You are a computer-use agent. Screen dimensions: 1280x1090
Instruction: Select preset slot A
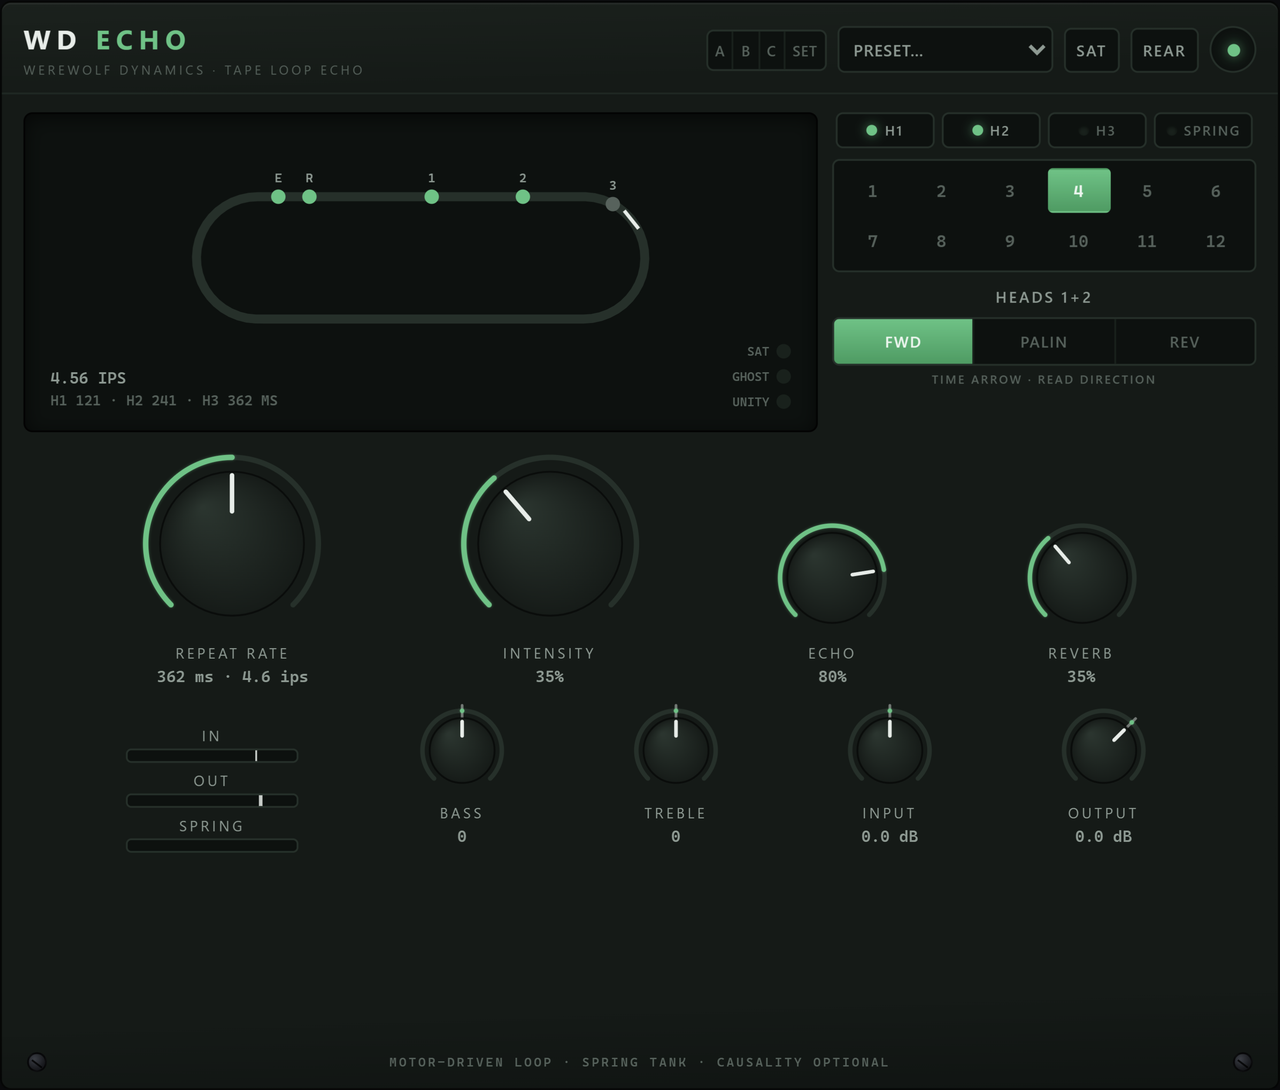[x=720, y=51]
